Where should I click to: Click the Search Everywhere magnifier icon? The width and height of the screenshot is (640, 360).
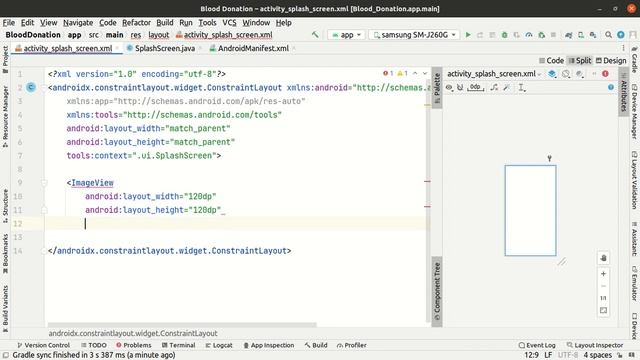(x=608, y=35)
